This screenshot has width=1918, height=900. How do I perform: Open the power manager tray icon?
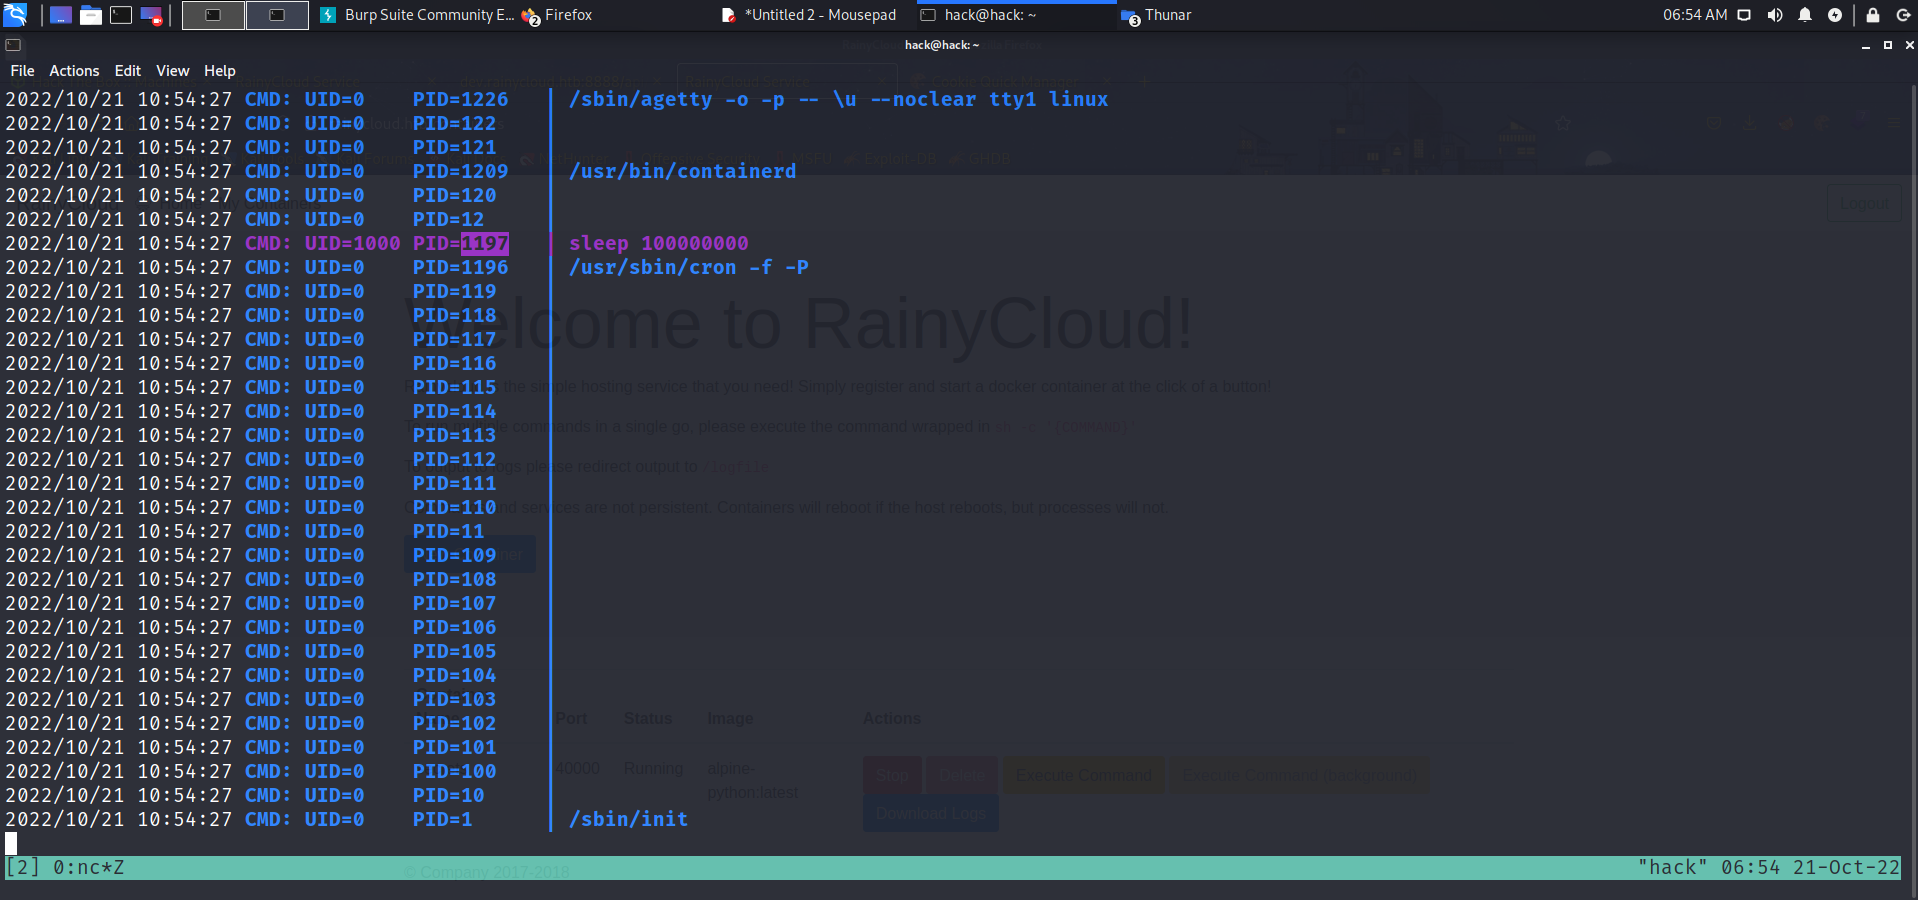(1835, 15)
